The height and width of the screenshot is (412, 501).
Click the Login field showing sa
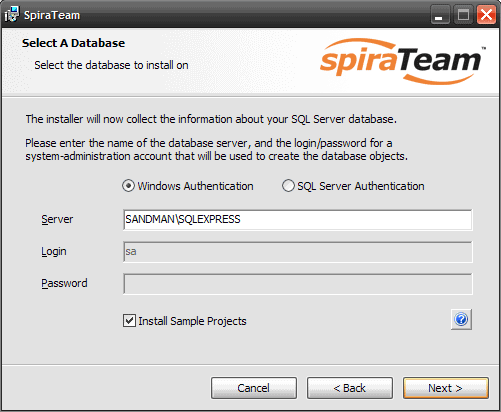(298, 252)
